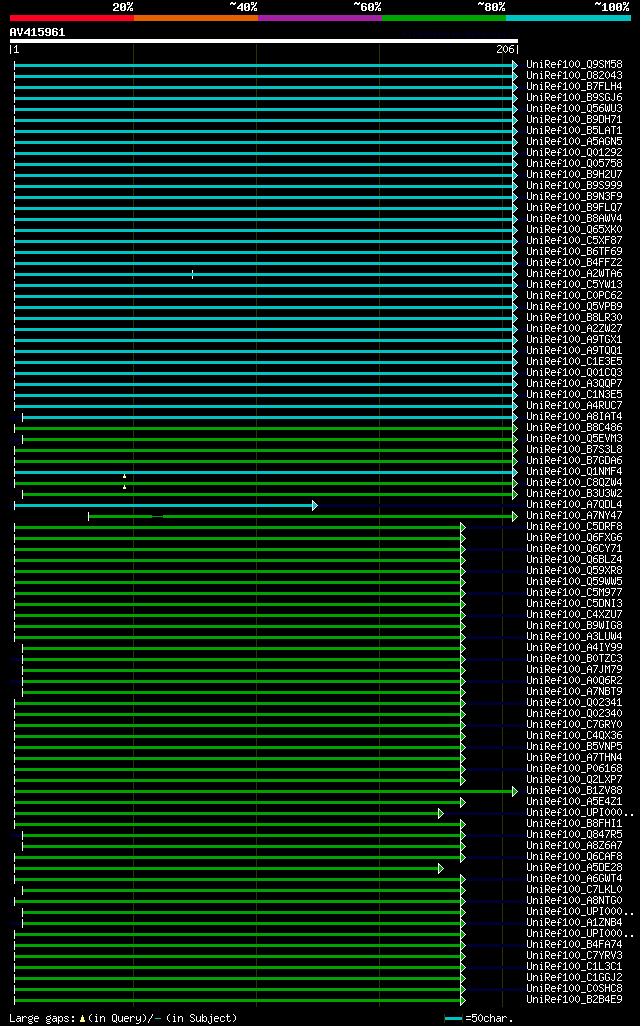The width and height of the screenshot is (640, 1026).
Task: Click the UniRef100_Q02341 hit label
Action: click(x=575, y=703)
